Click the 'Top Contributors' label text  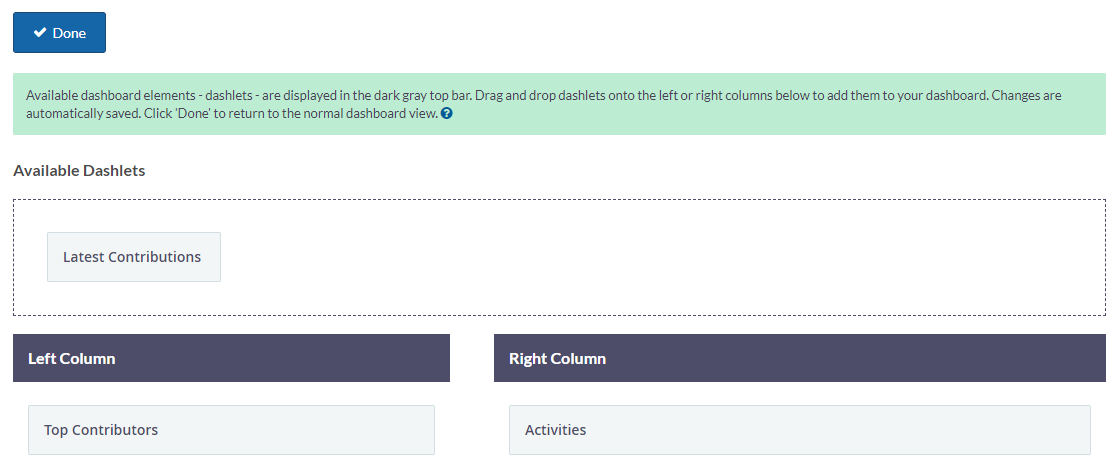101,430
